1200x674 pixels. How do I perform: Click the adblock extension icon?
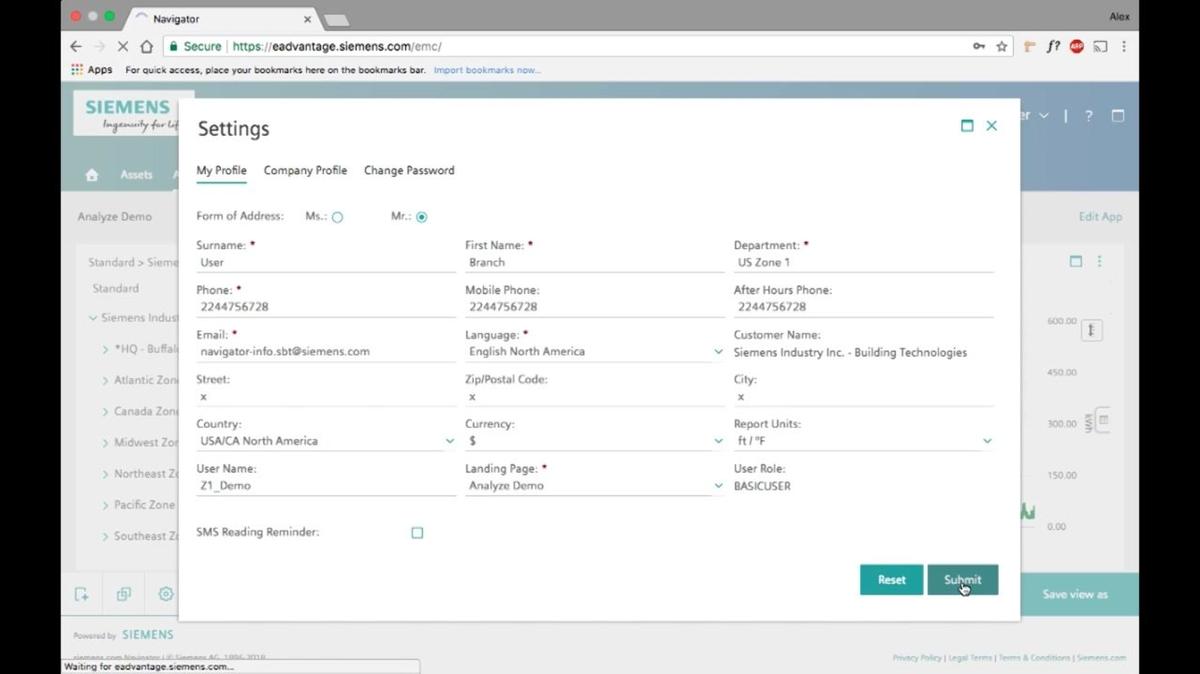point(1076,46)
